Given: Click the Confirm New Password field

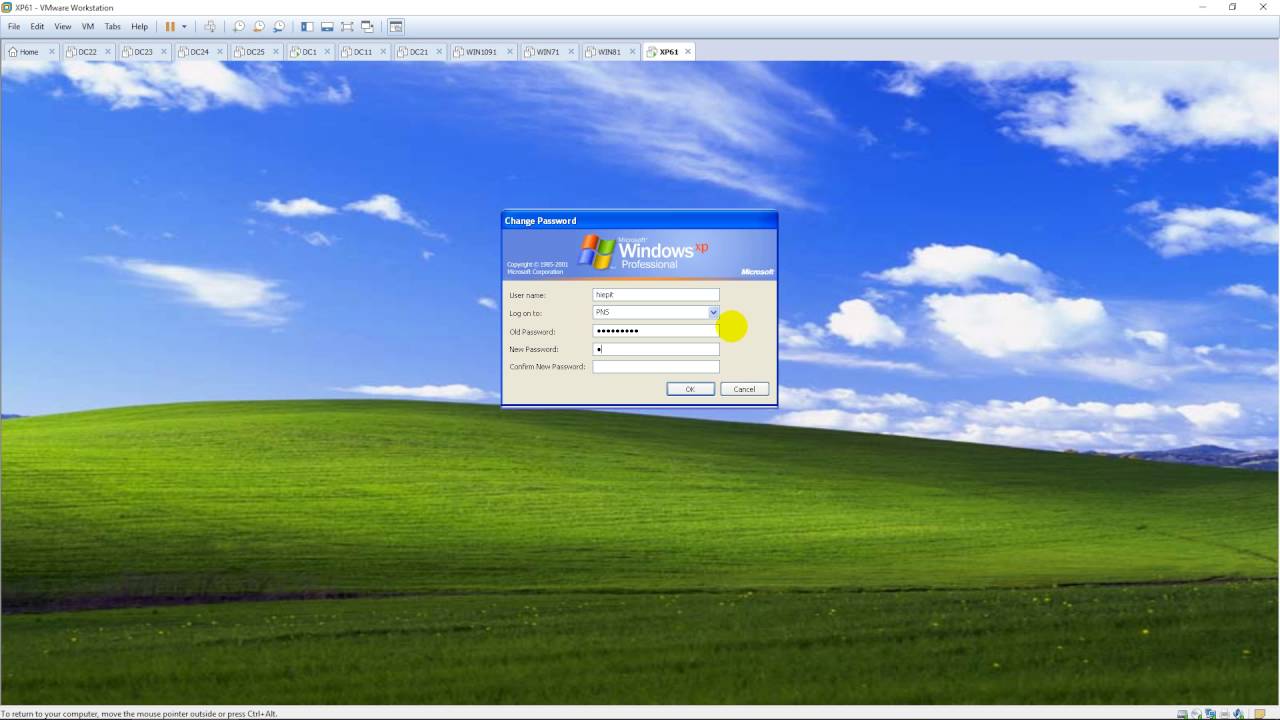Looking at the screenshot, I should [656, 367].
